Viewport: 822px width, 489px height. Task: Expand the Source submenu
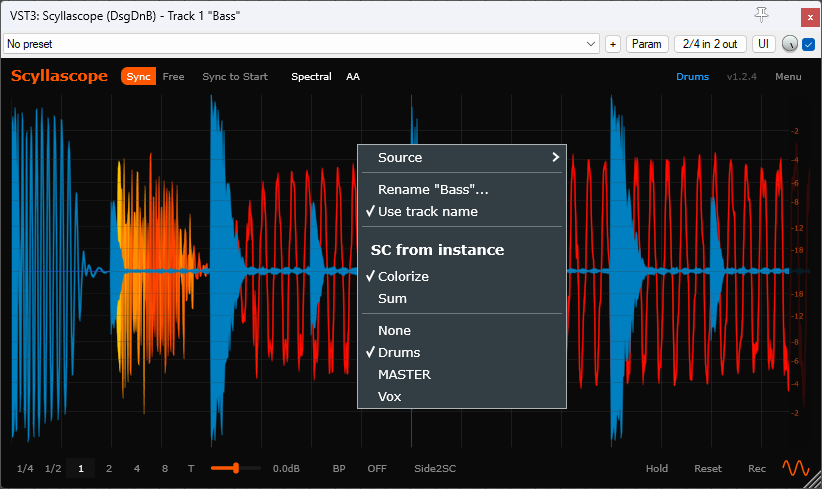462,157
